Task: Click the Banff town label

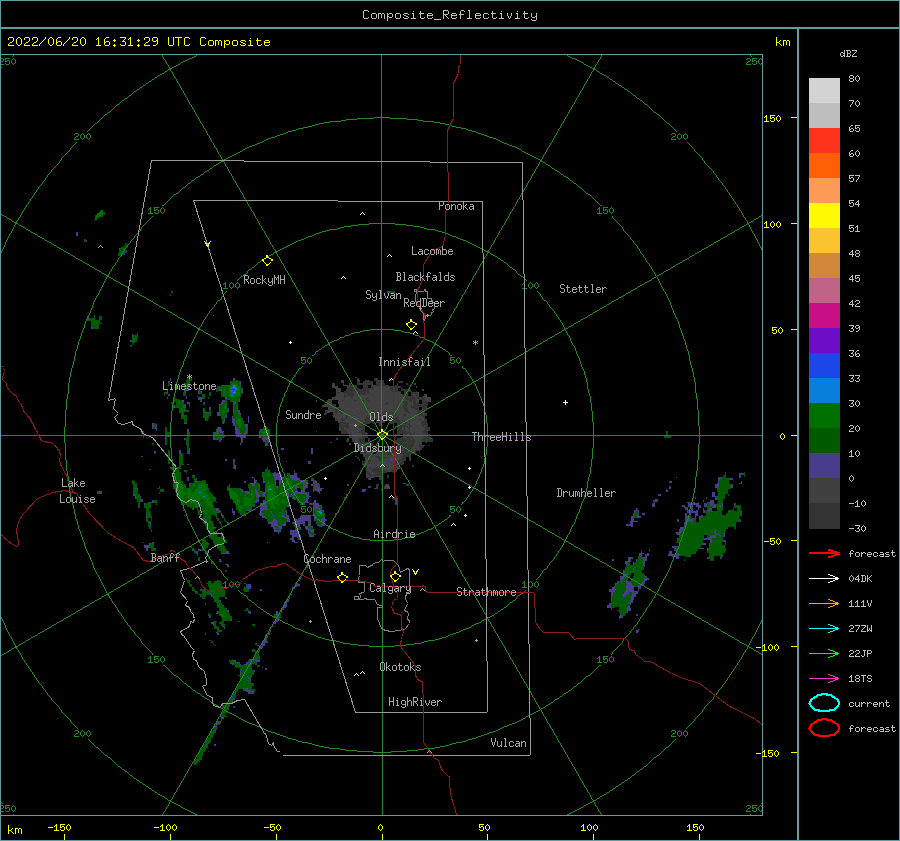Action: pos(165,558)
